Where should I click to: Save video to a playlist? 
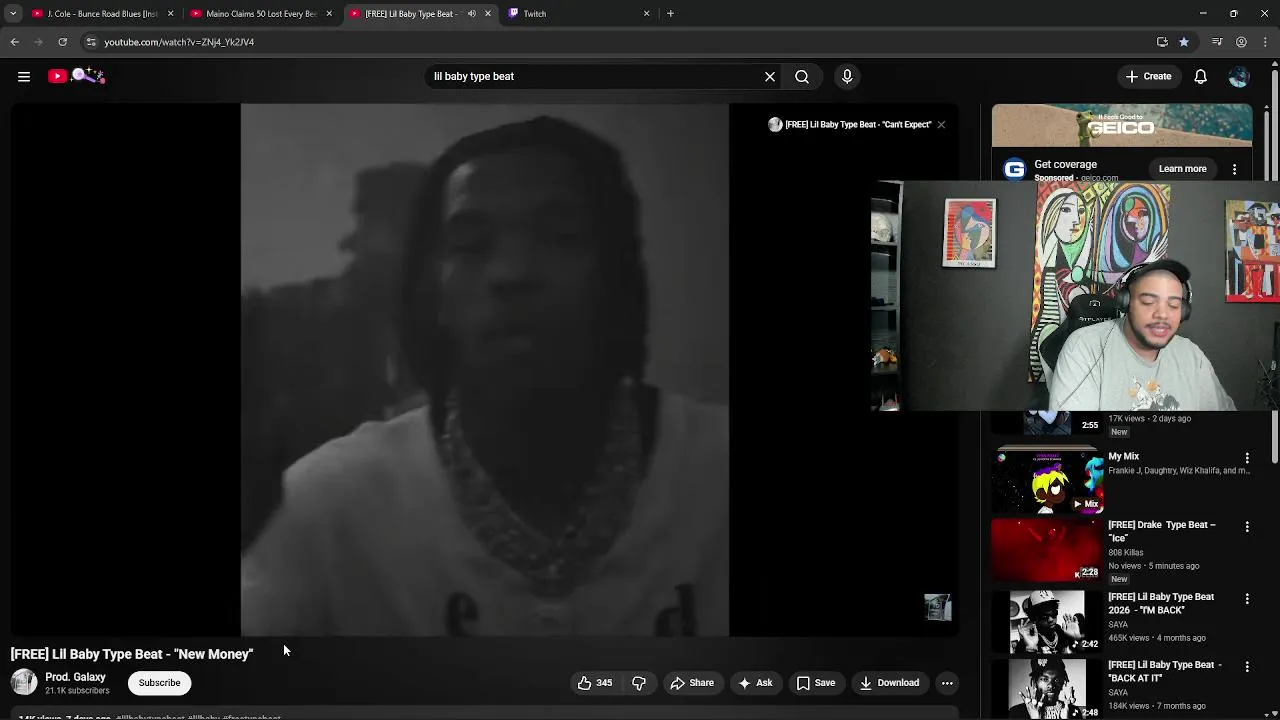click(x=815, y=683)
